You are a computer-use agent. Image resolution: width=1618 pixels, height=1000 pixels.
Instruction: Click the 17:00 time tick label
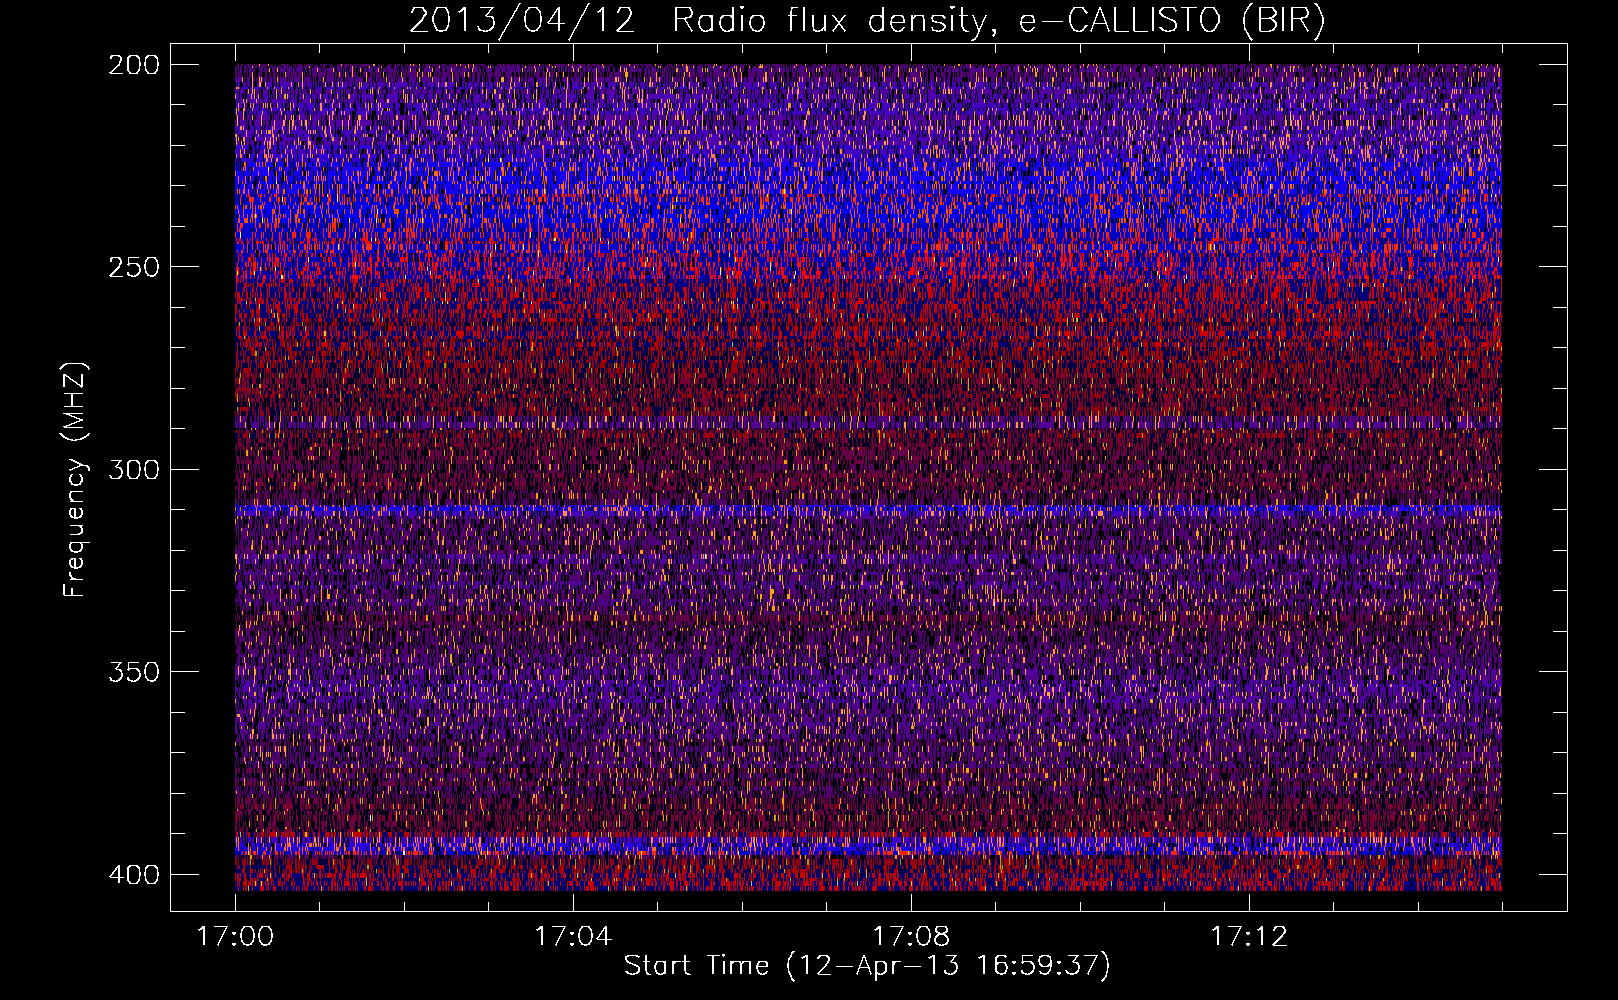point(235,937)
